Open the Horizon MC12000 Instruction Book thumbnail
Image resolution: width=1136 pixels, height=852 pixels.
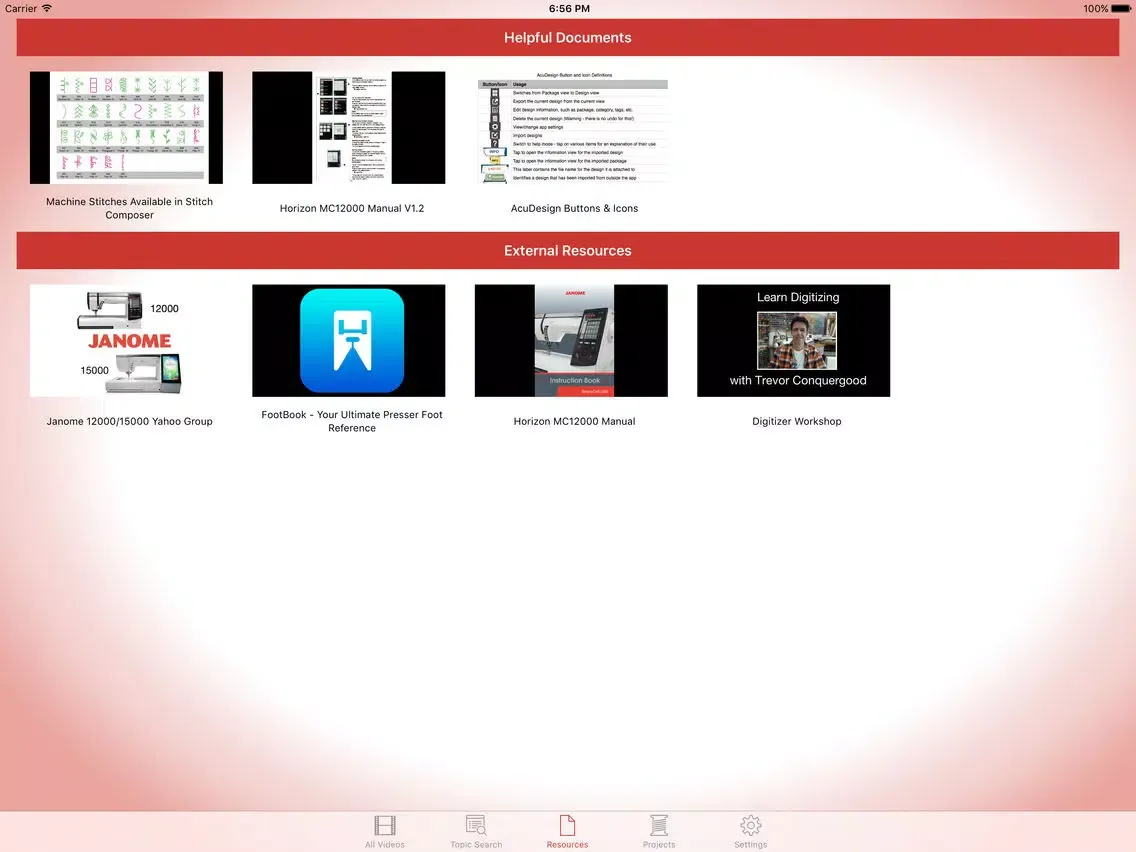point(571,341)
